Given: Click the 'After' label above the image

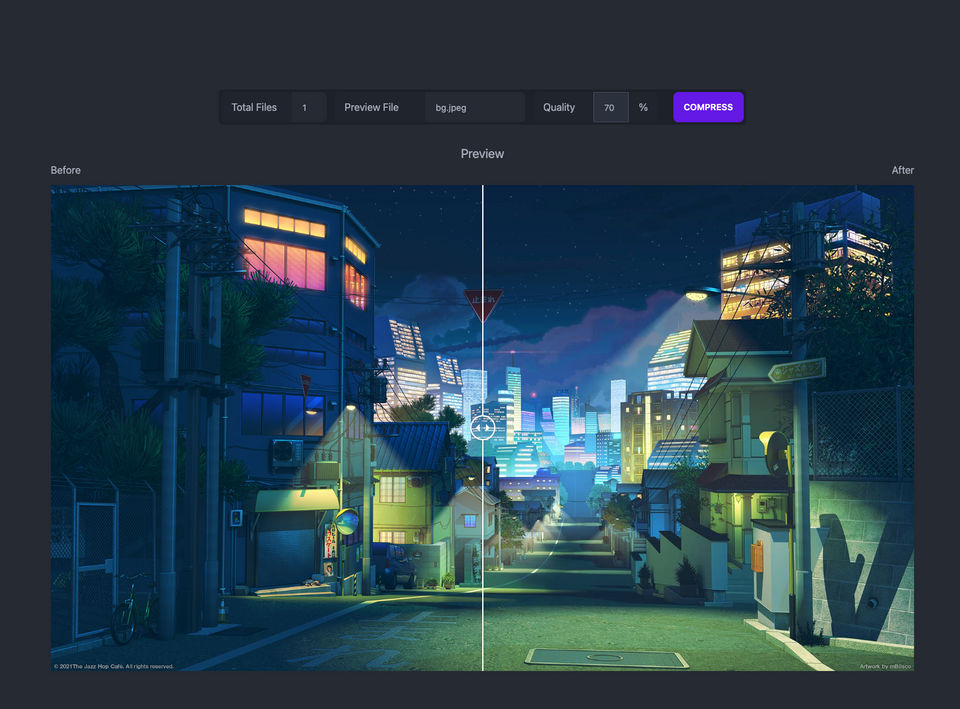Looking at the screenshot, I should tap(902, 170).
